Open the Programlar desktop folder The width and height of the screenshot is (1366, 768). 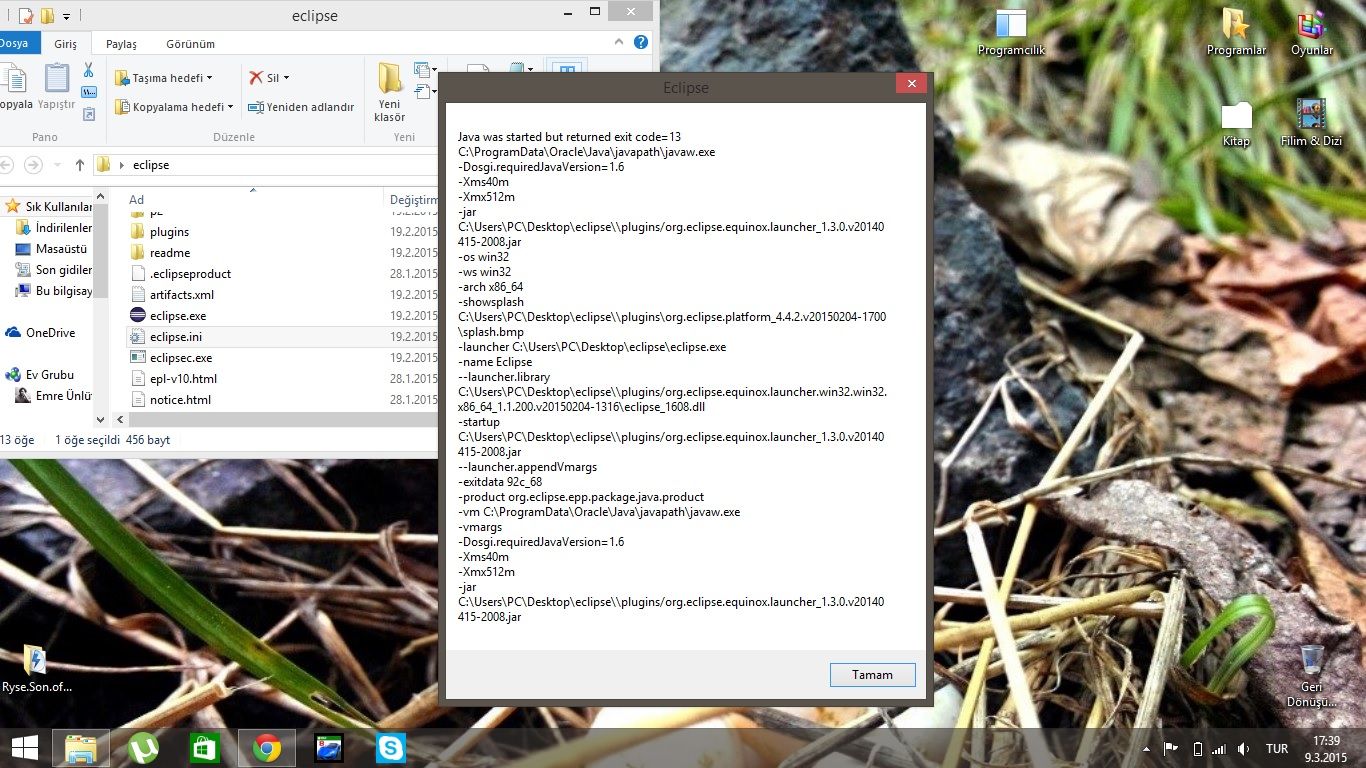[1236, 33]
